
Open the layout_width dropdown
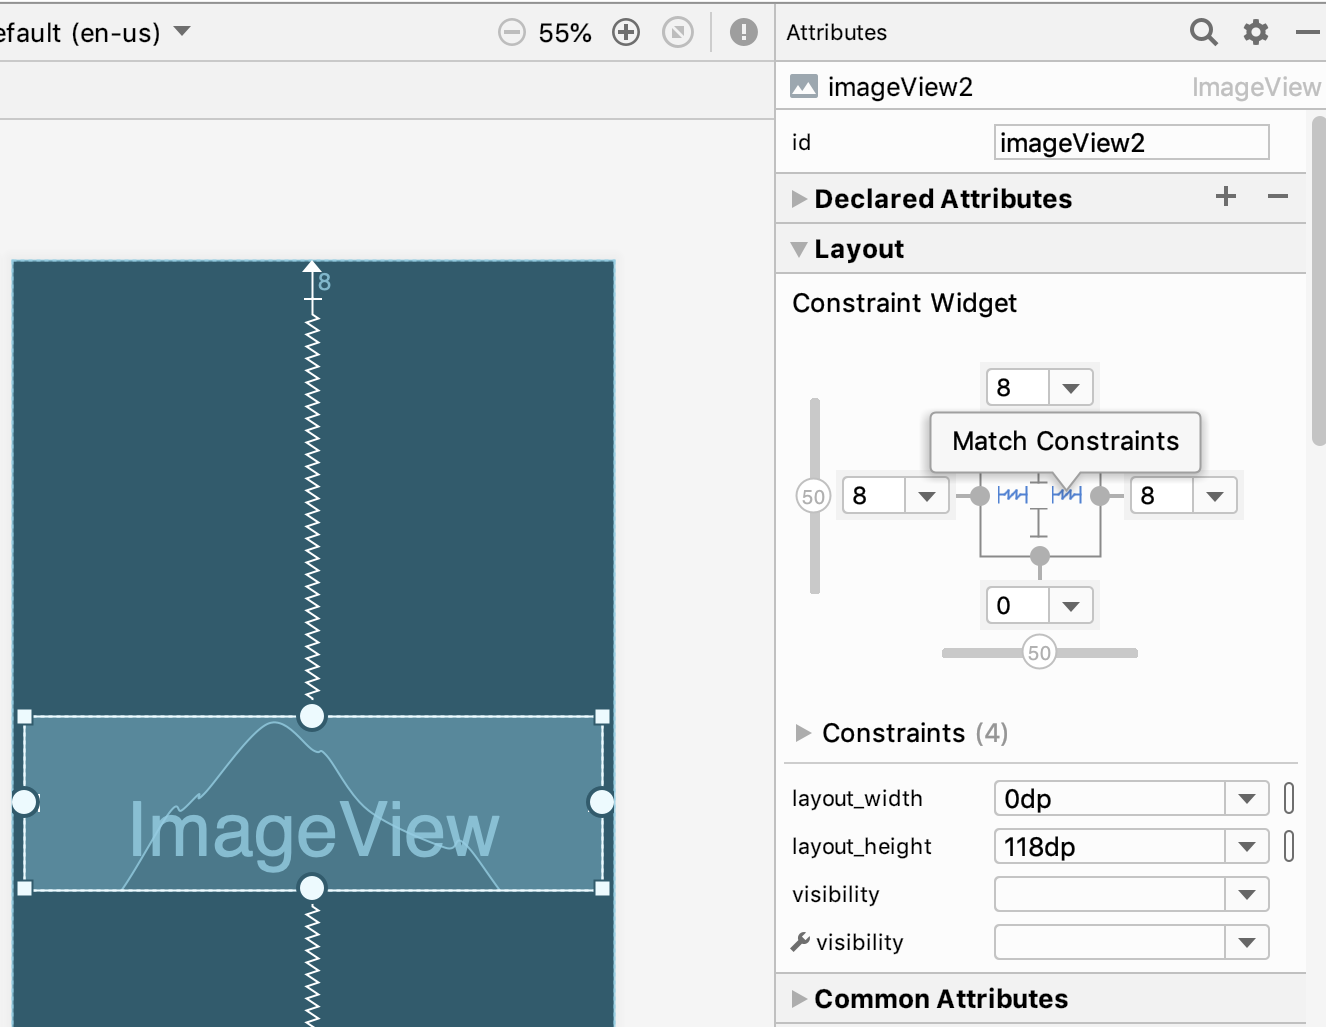pos(1246,799)
